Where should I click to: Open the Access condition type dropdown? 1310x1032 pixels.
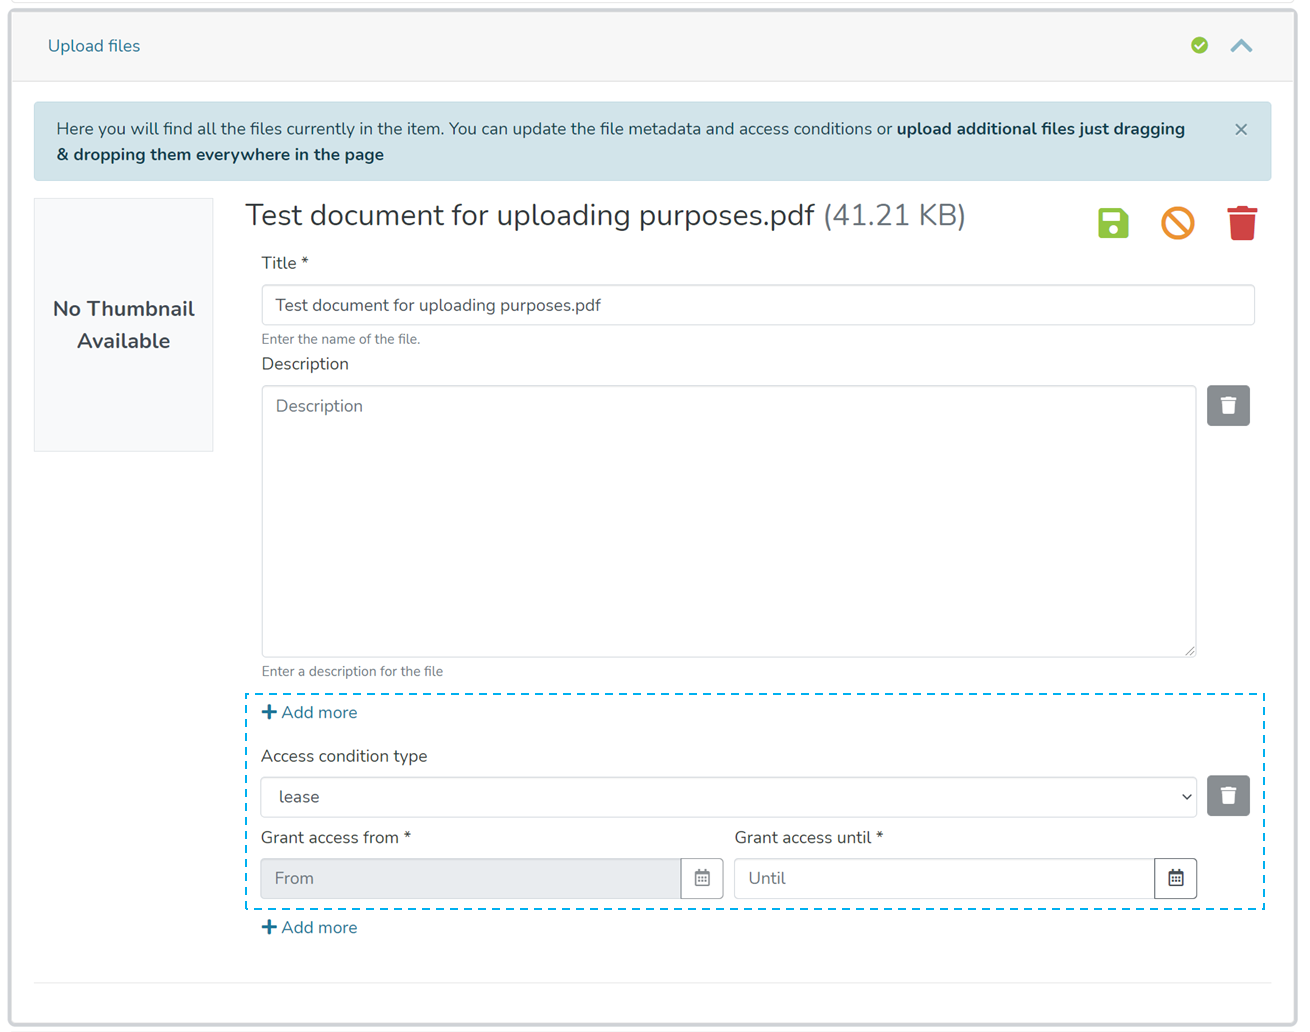pos(728,797)
